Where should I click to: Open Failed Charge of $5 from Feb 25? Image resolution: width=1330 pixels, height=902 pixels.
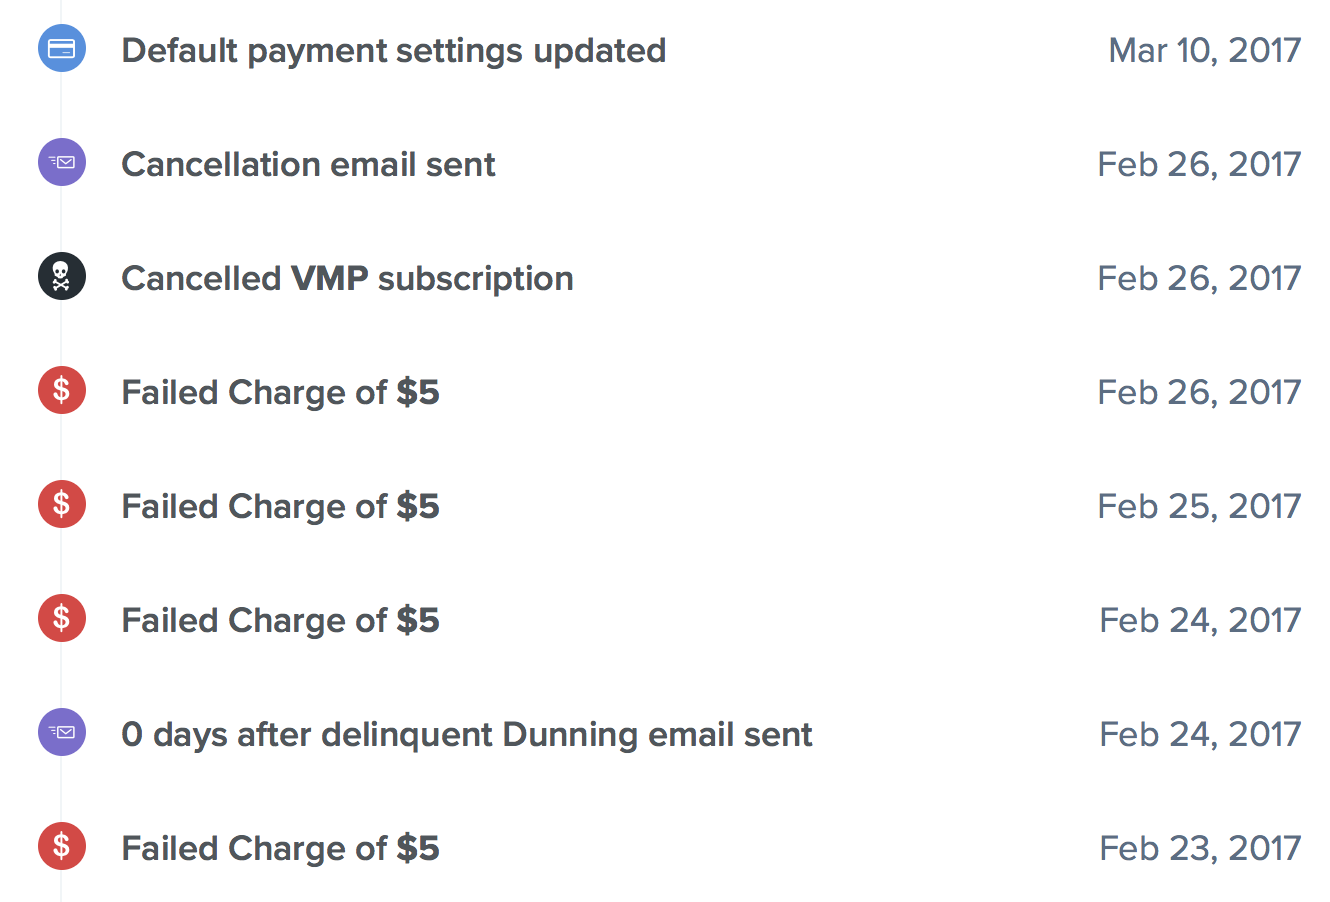tap(280, 506)
